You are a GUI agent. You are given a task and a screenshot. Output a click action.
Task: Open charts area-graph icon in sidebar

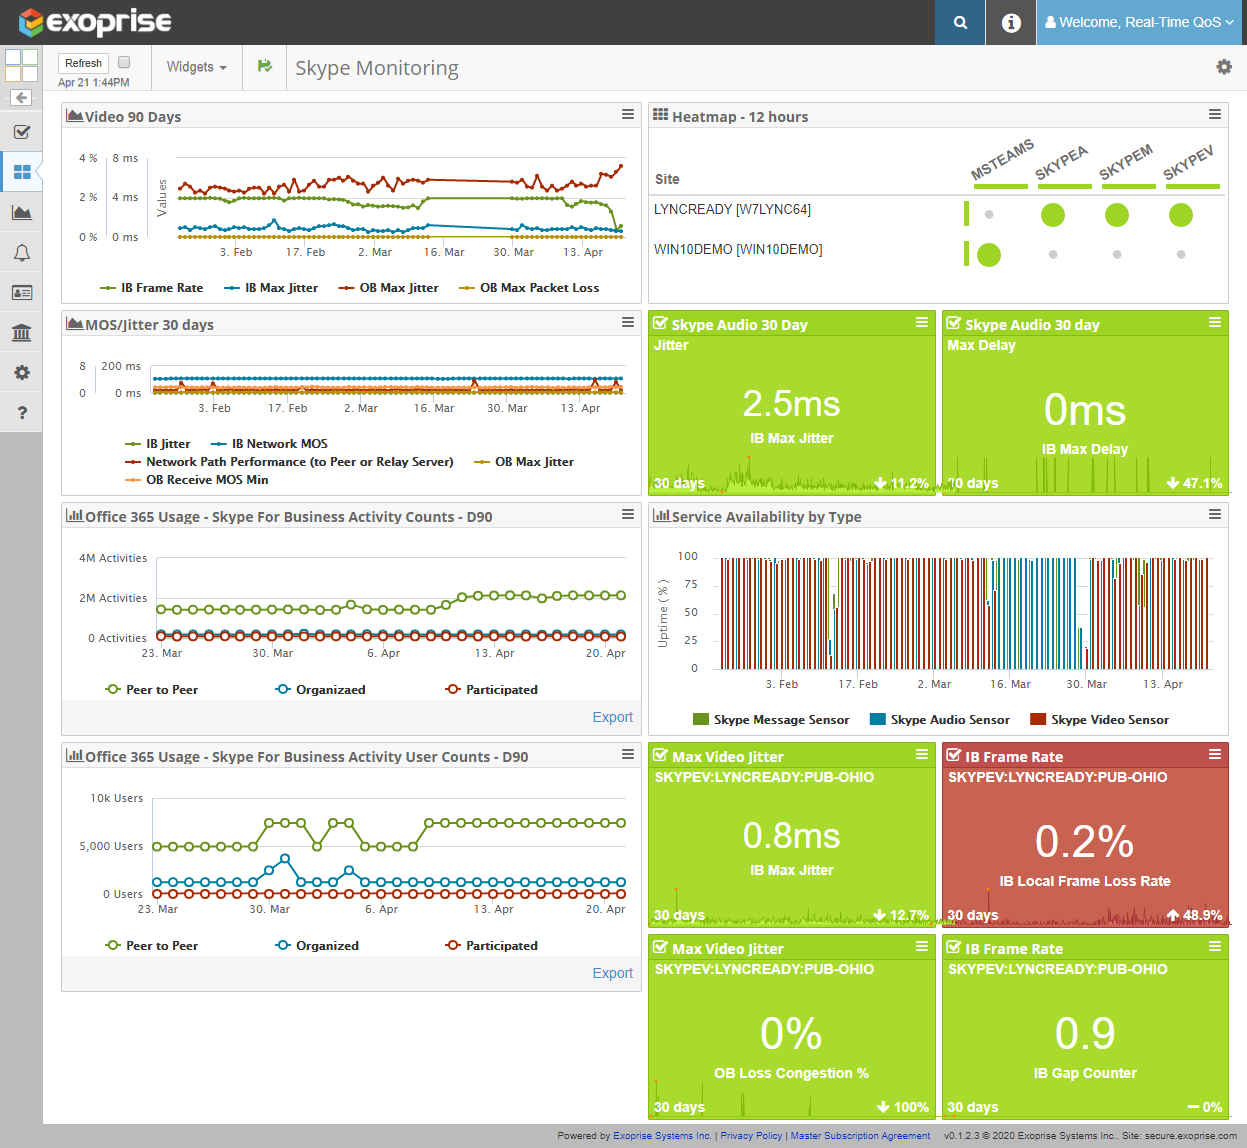tap(21, 212)
